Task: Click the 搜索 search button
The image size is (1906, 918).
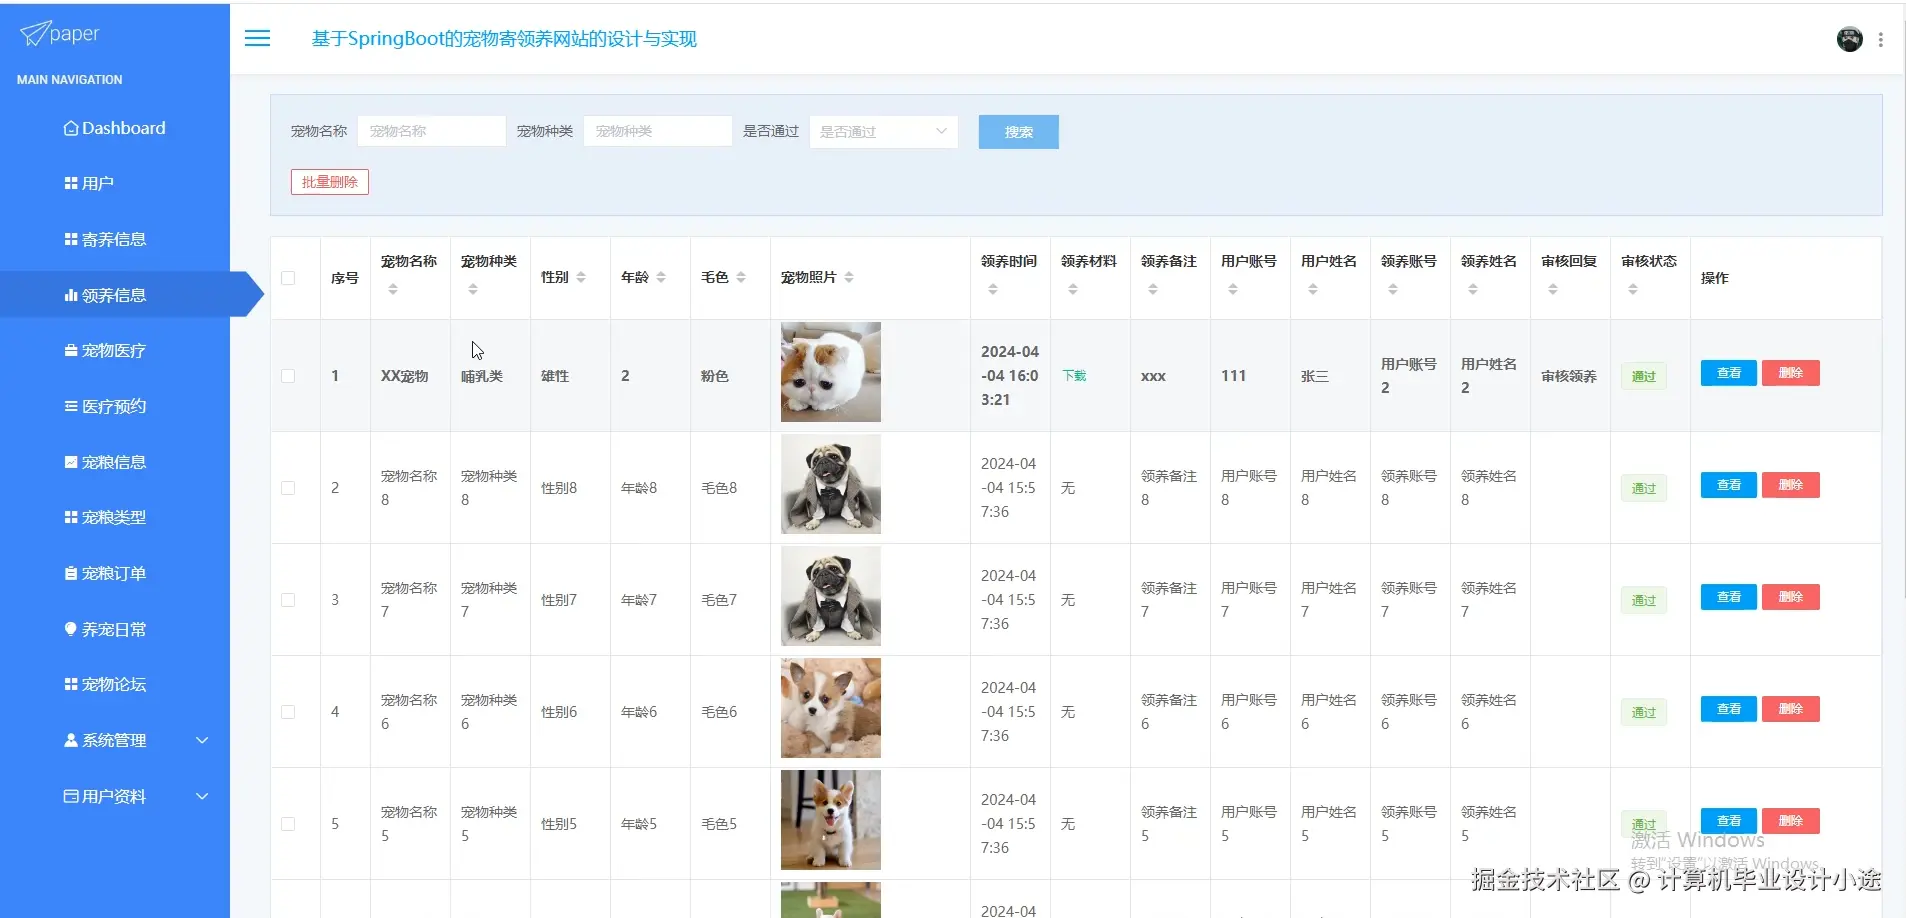Action: tap(1018, 132)
